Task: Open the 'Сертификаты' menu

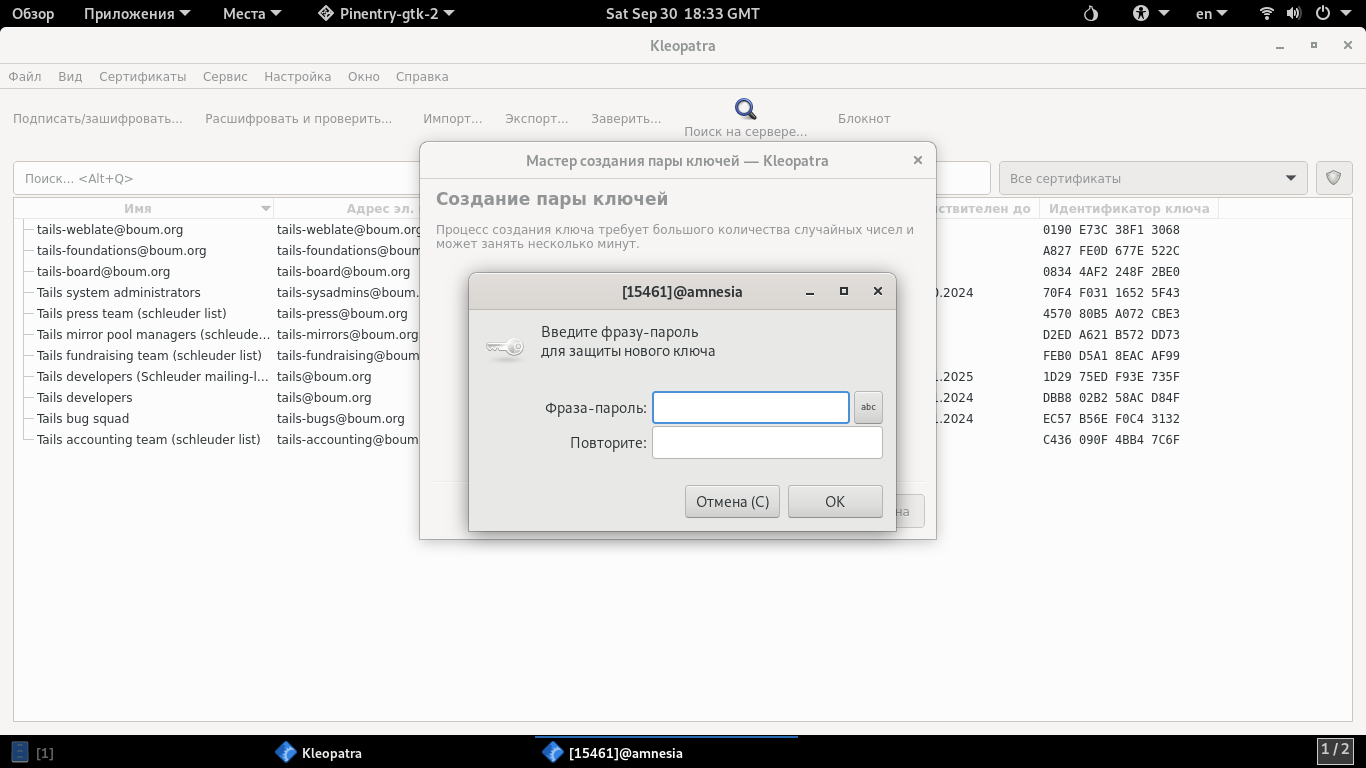Action: [142, 76]
